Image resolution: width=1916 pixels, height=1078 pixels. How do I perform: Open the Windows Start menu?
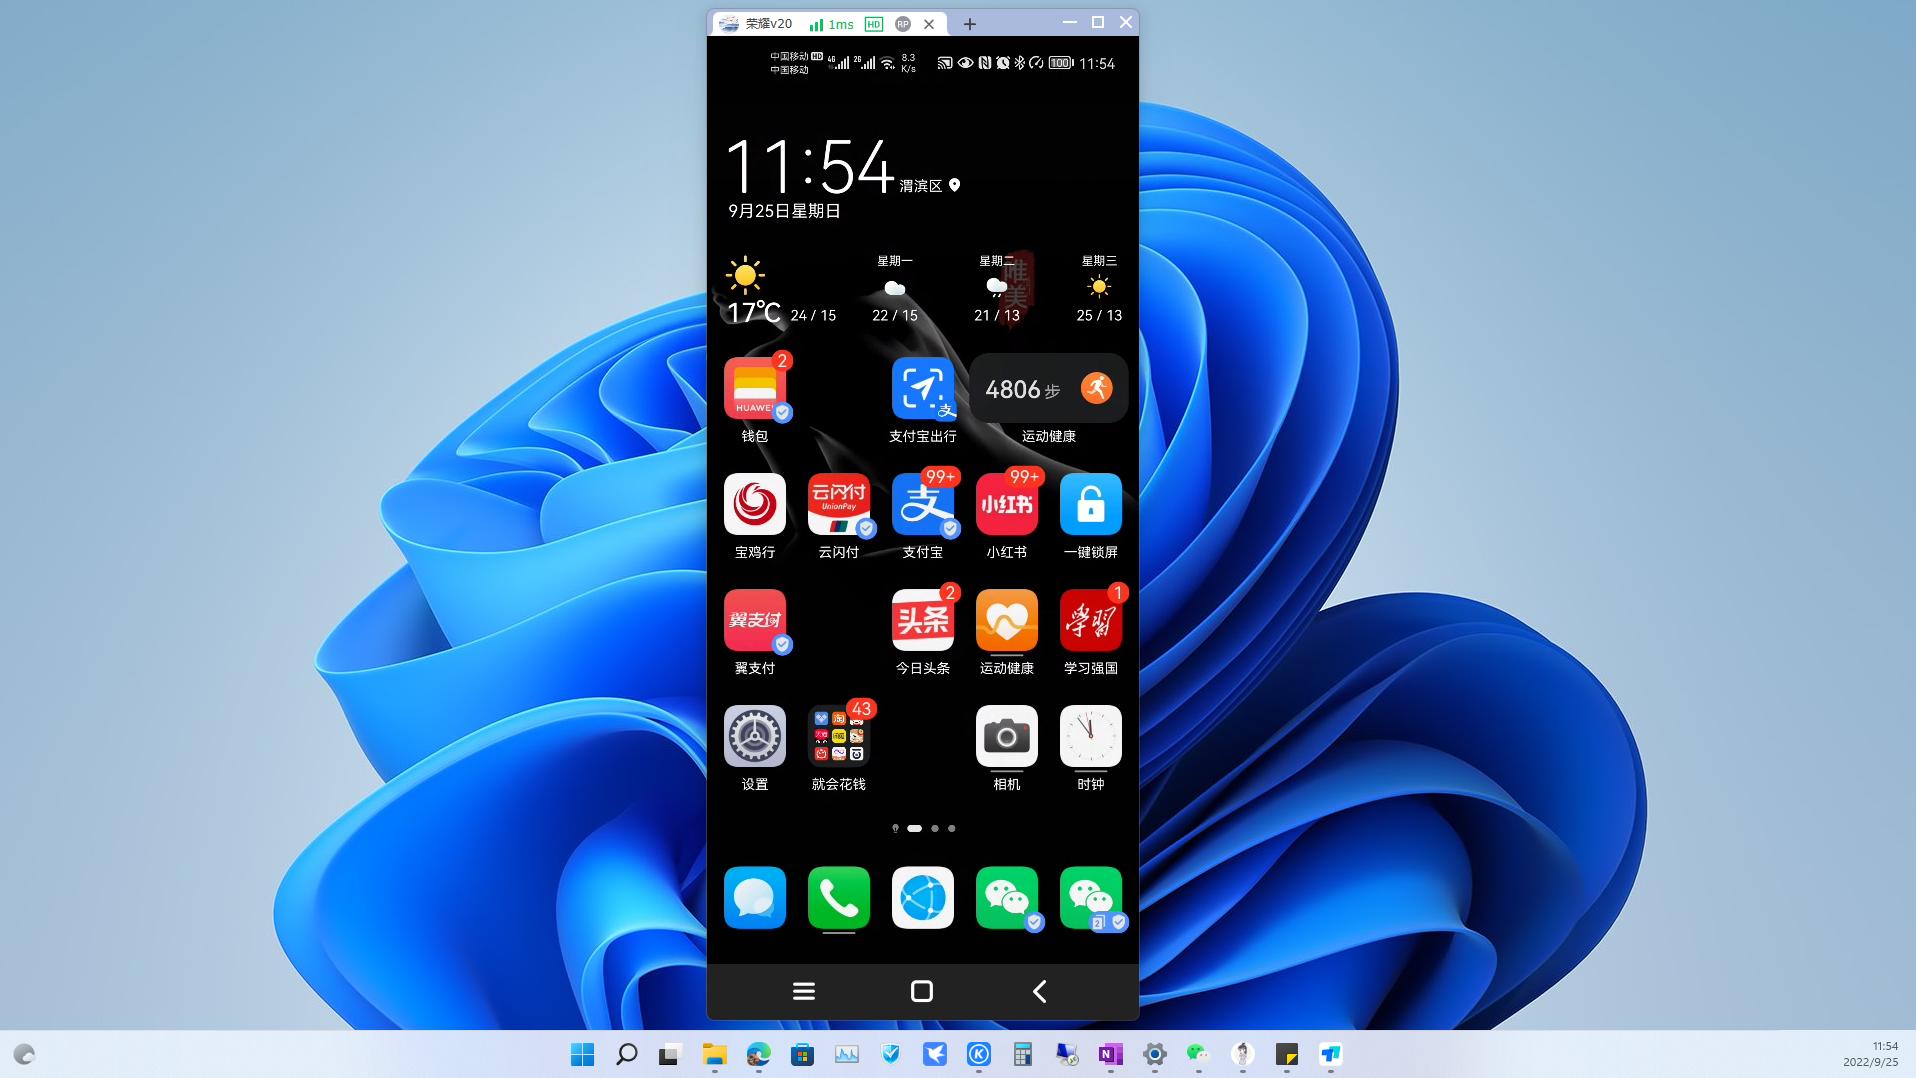click(582, 1054)
